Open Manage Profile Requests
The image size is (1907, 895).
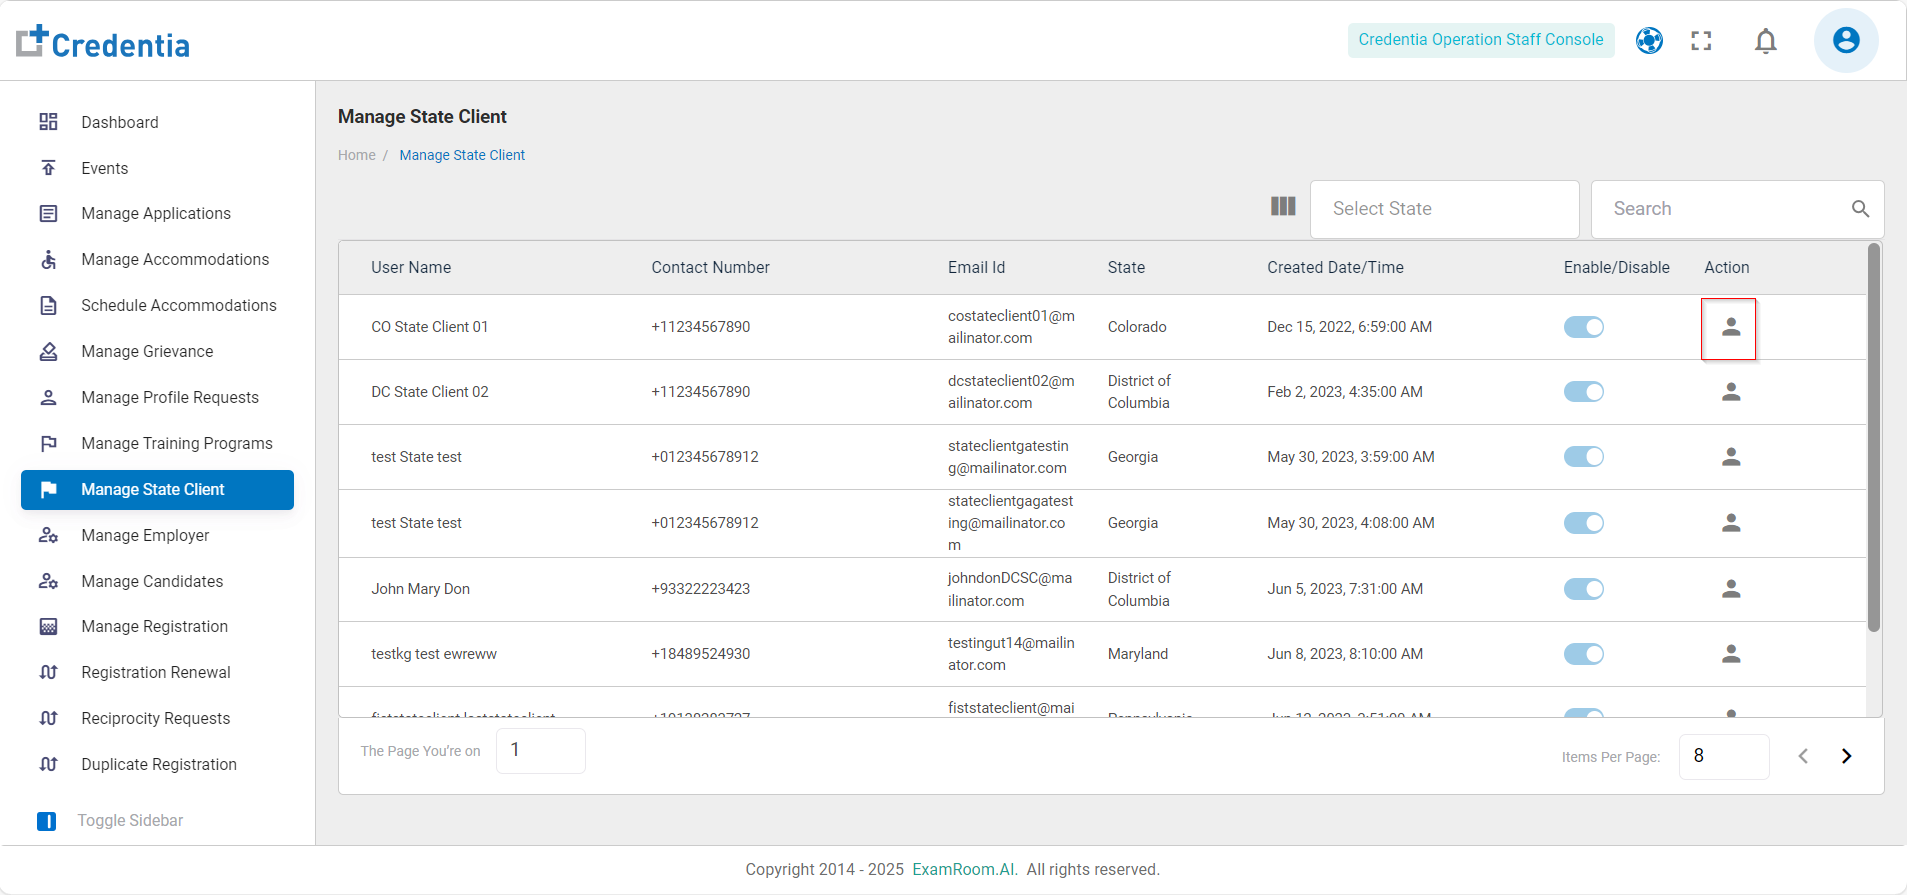click(x=157, y=397)
